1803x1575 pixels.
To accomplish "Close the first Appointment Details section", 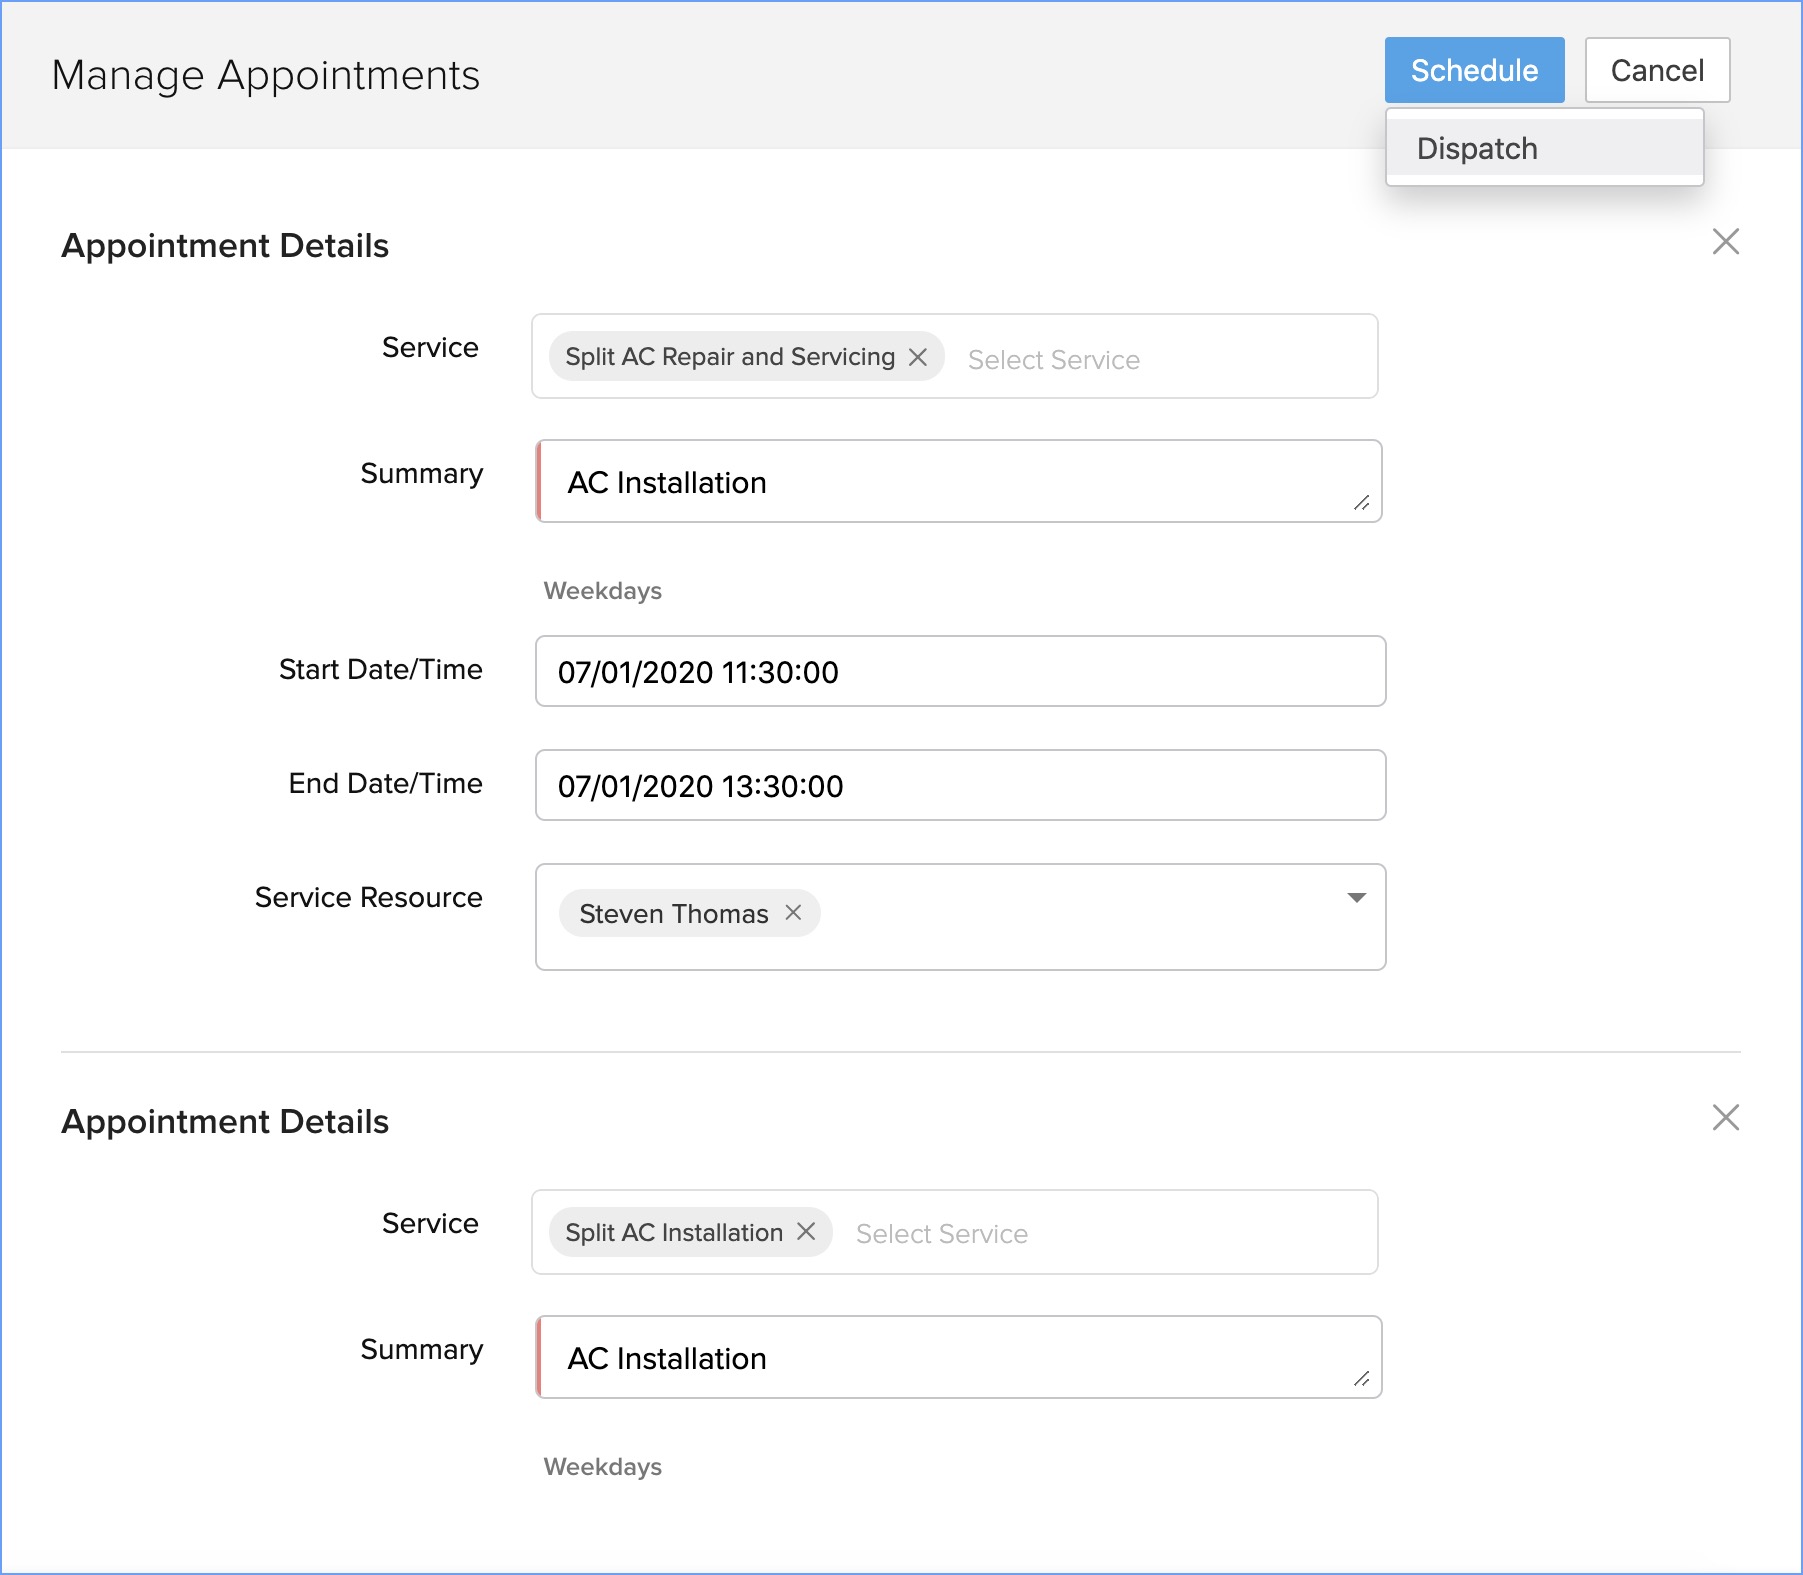I will click(x=1725, y=242).
